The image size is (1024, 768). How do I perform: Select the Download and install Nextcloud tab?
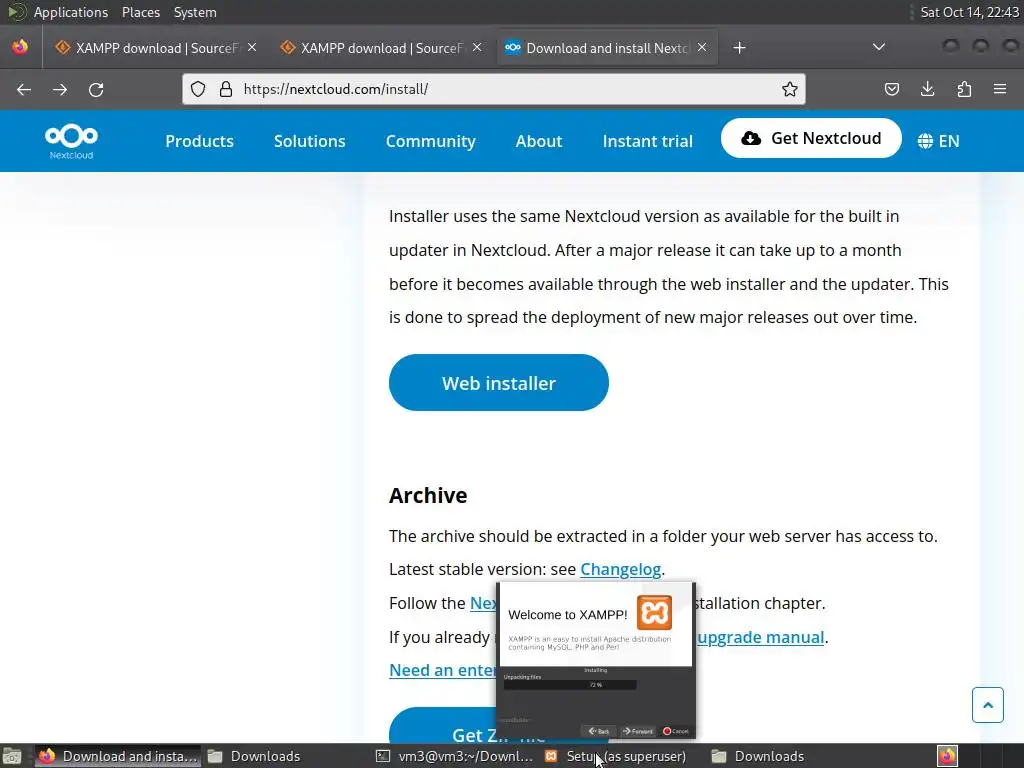[x=608, y=48]
